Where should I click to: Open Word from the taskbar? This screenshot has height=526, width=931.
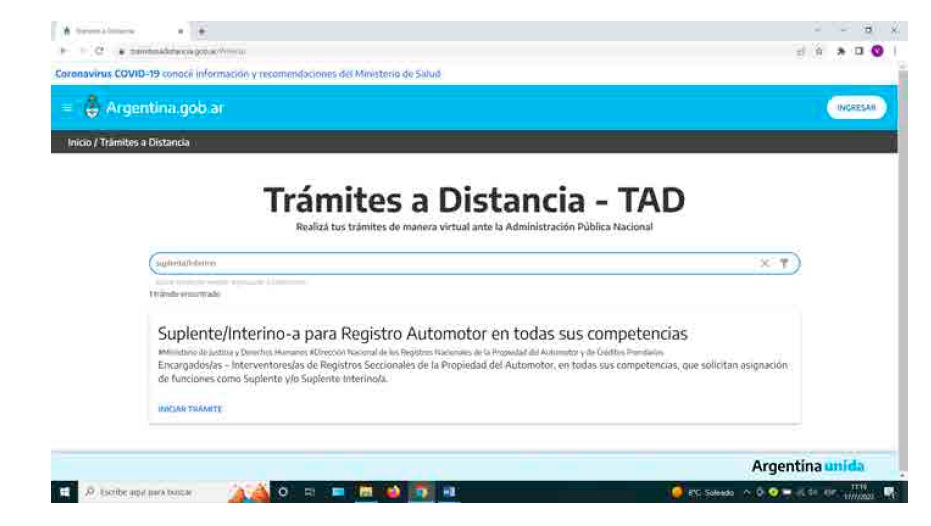coord(449,492)
